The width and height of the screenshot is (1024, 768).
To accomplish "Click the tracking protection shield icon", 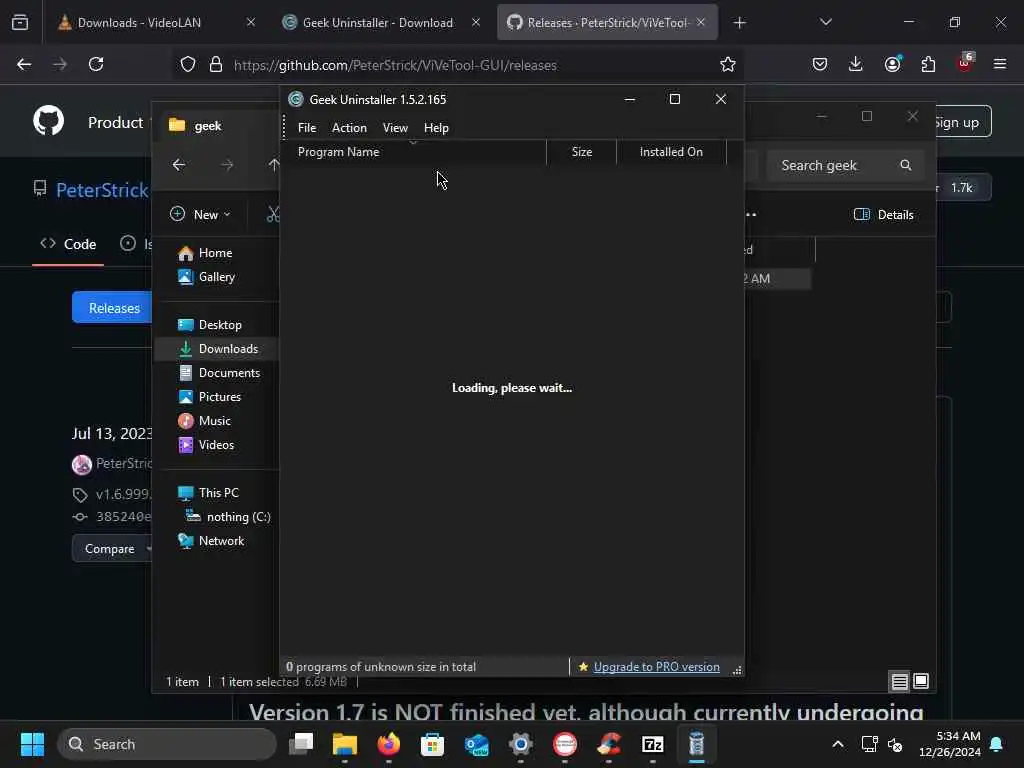I will pyautogui.click(x=188, y=65).
